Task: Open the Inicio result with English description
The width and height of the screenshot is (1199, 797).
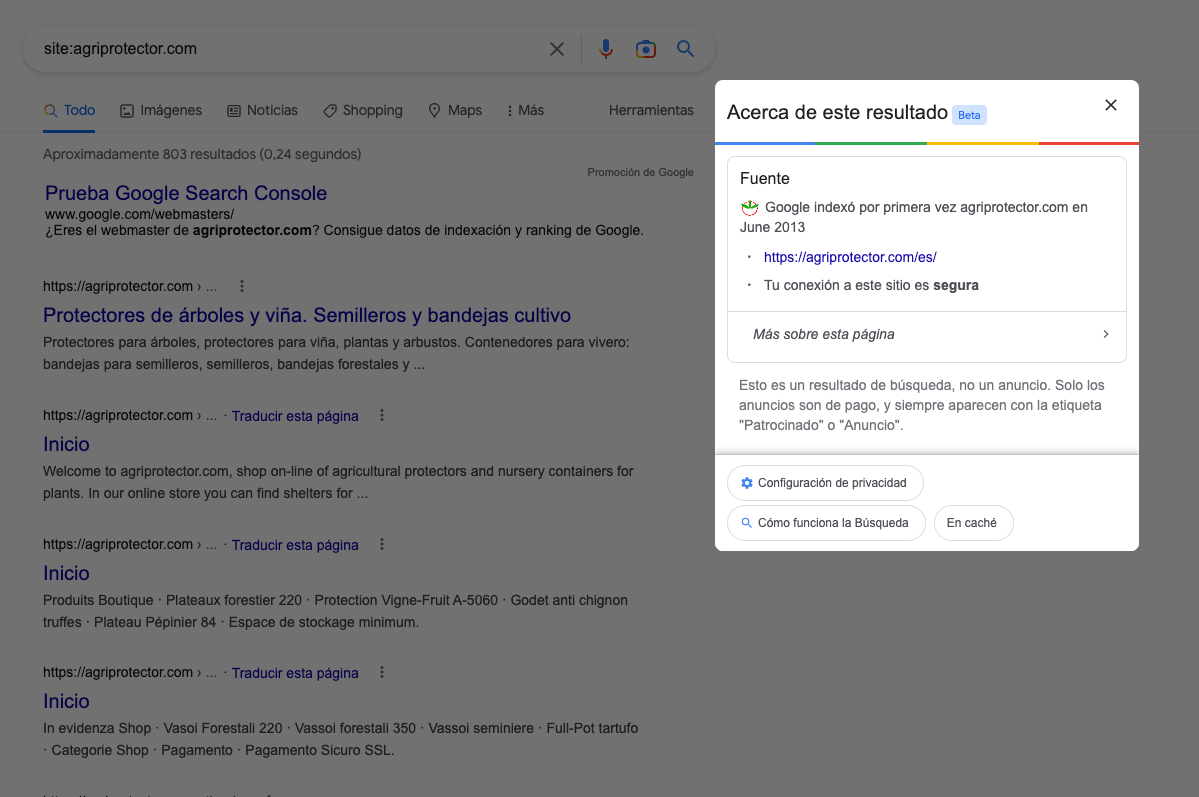Action: pyautogui.click(x=66, y=444)
